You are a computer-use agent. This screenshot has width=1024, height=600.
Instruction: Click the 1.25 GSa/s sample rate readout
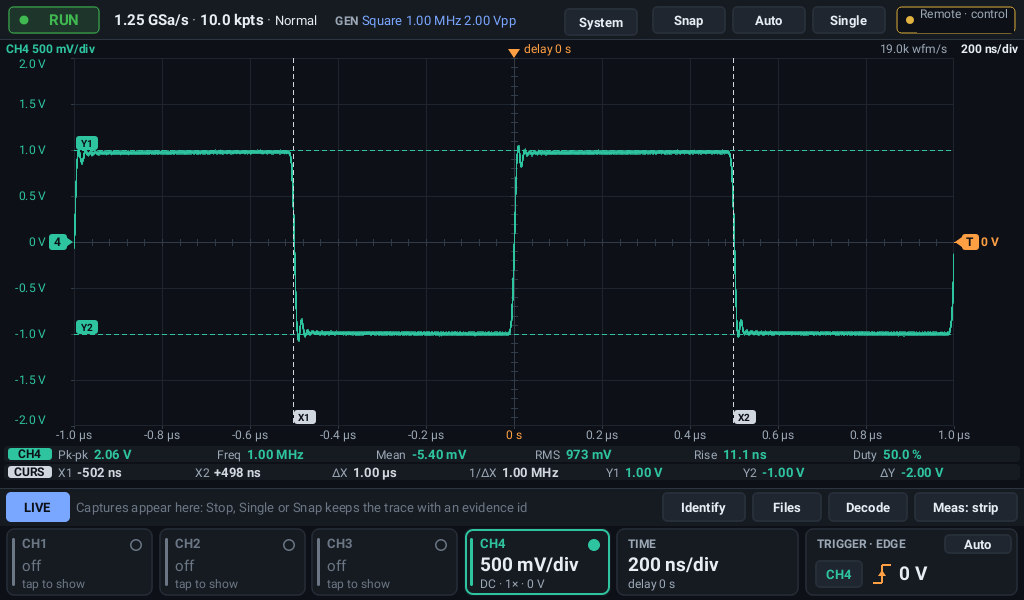coord(151,20)
